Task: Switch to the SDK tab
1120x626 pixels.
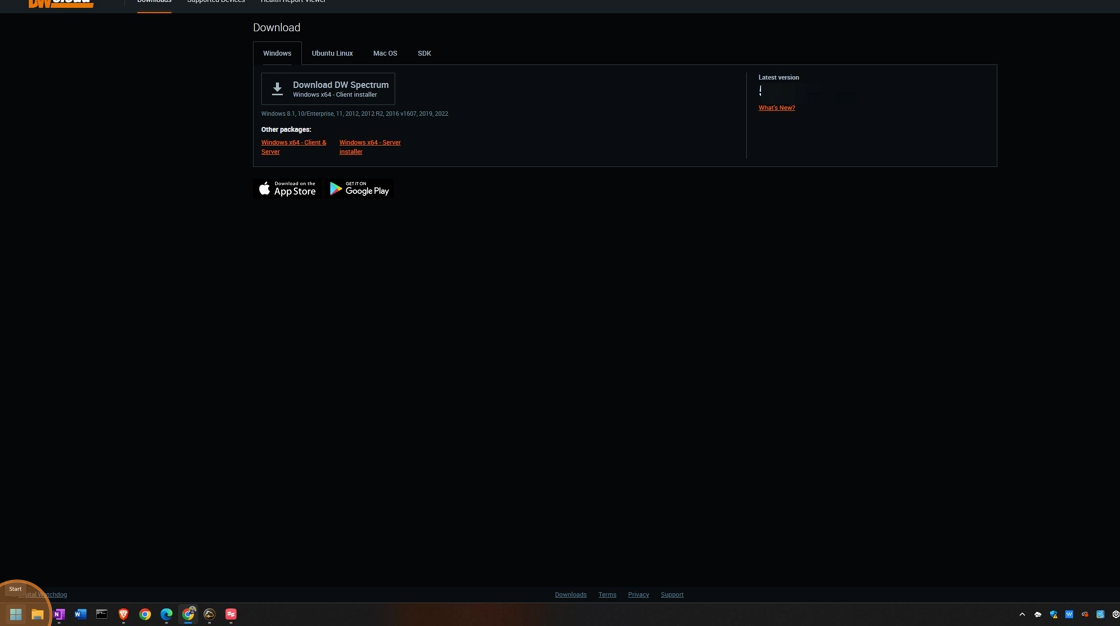Action: click(x=424, y=53)
